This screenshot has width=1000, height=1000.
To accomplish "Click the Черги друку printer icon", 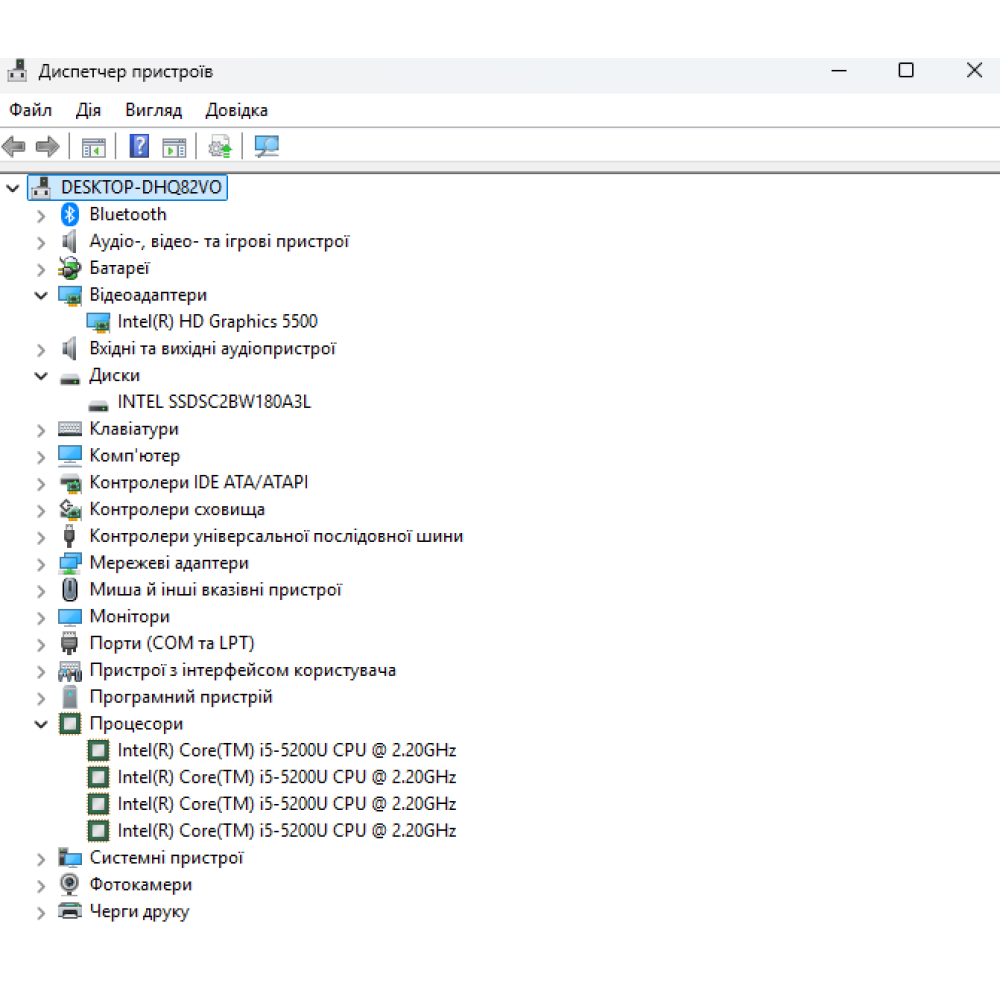I will coord(70,912).
